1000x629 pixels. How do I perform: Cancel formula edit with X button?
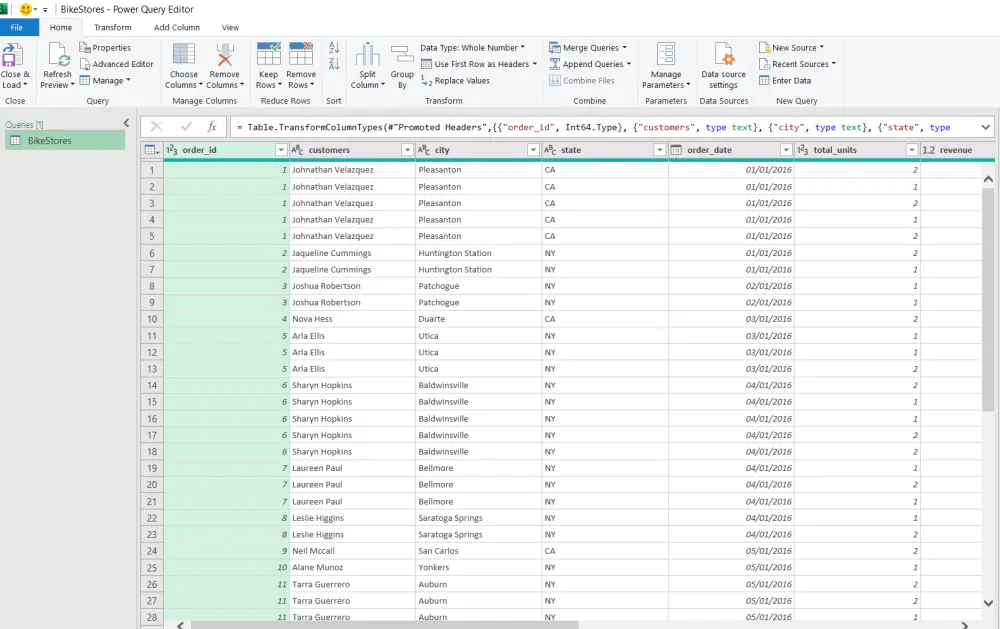(157, 127)
